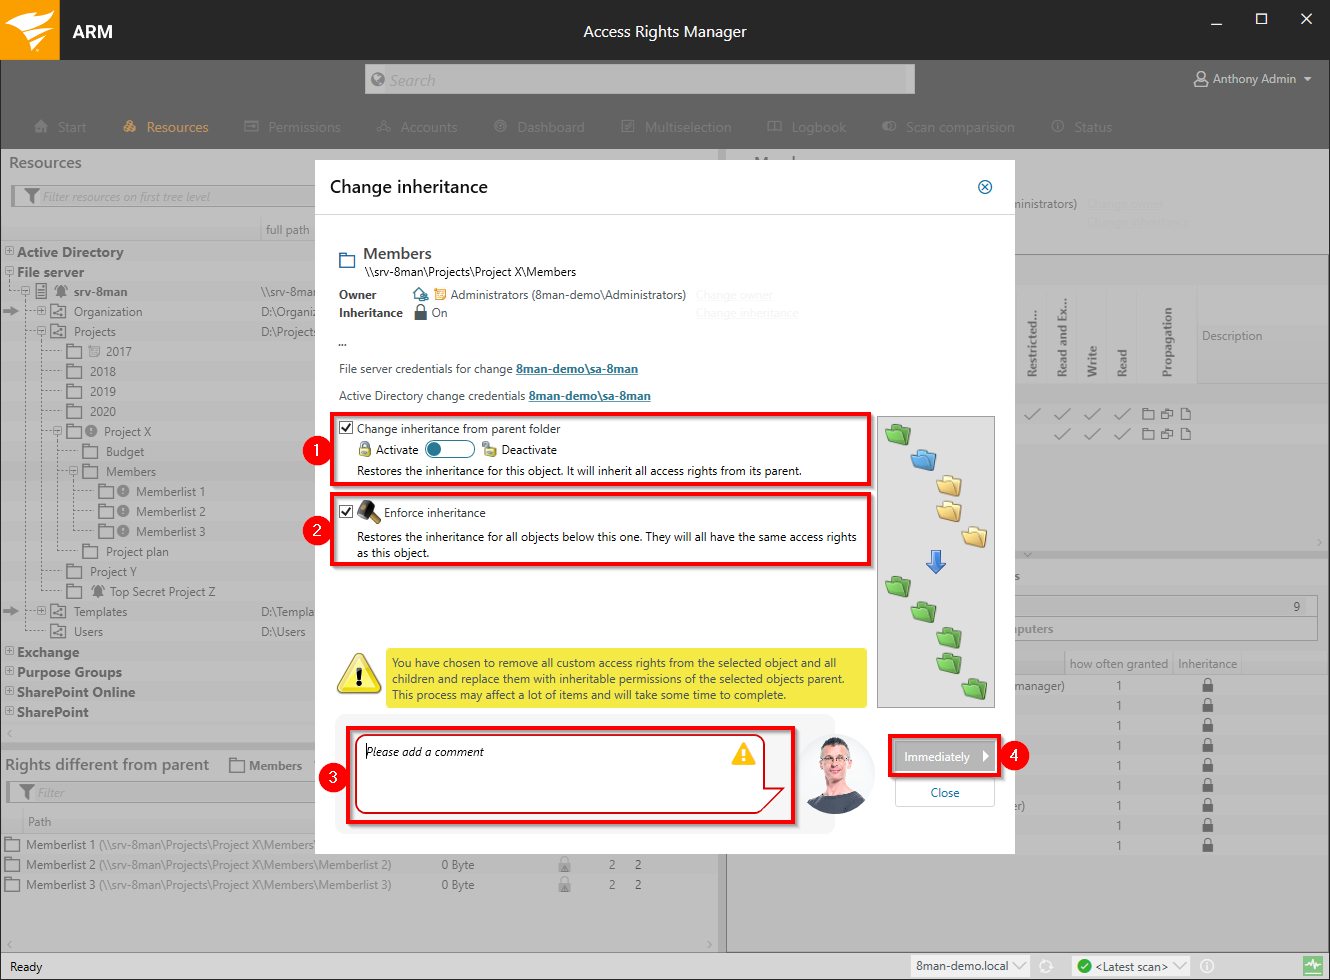Click the comment field warning icon

coord(743,754)
